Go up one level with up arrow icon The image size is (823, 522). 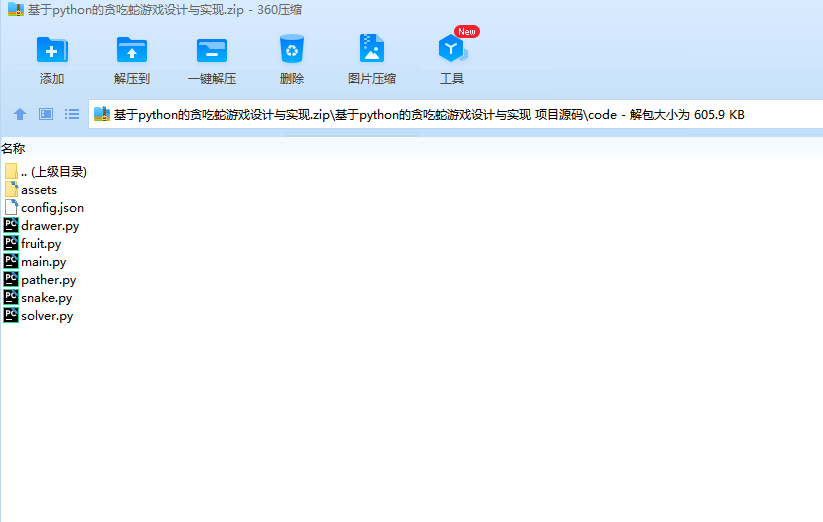click(x=20, y=114)
